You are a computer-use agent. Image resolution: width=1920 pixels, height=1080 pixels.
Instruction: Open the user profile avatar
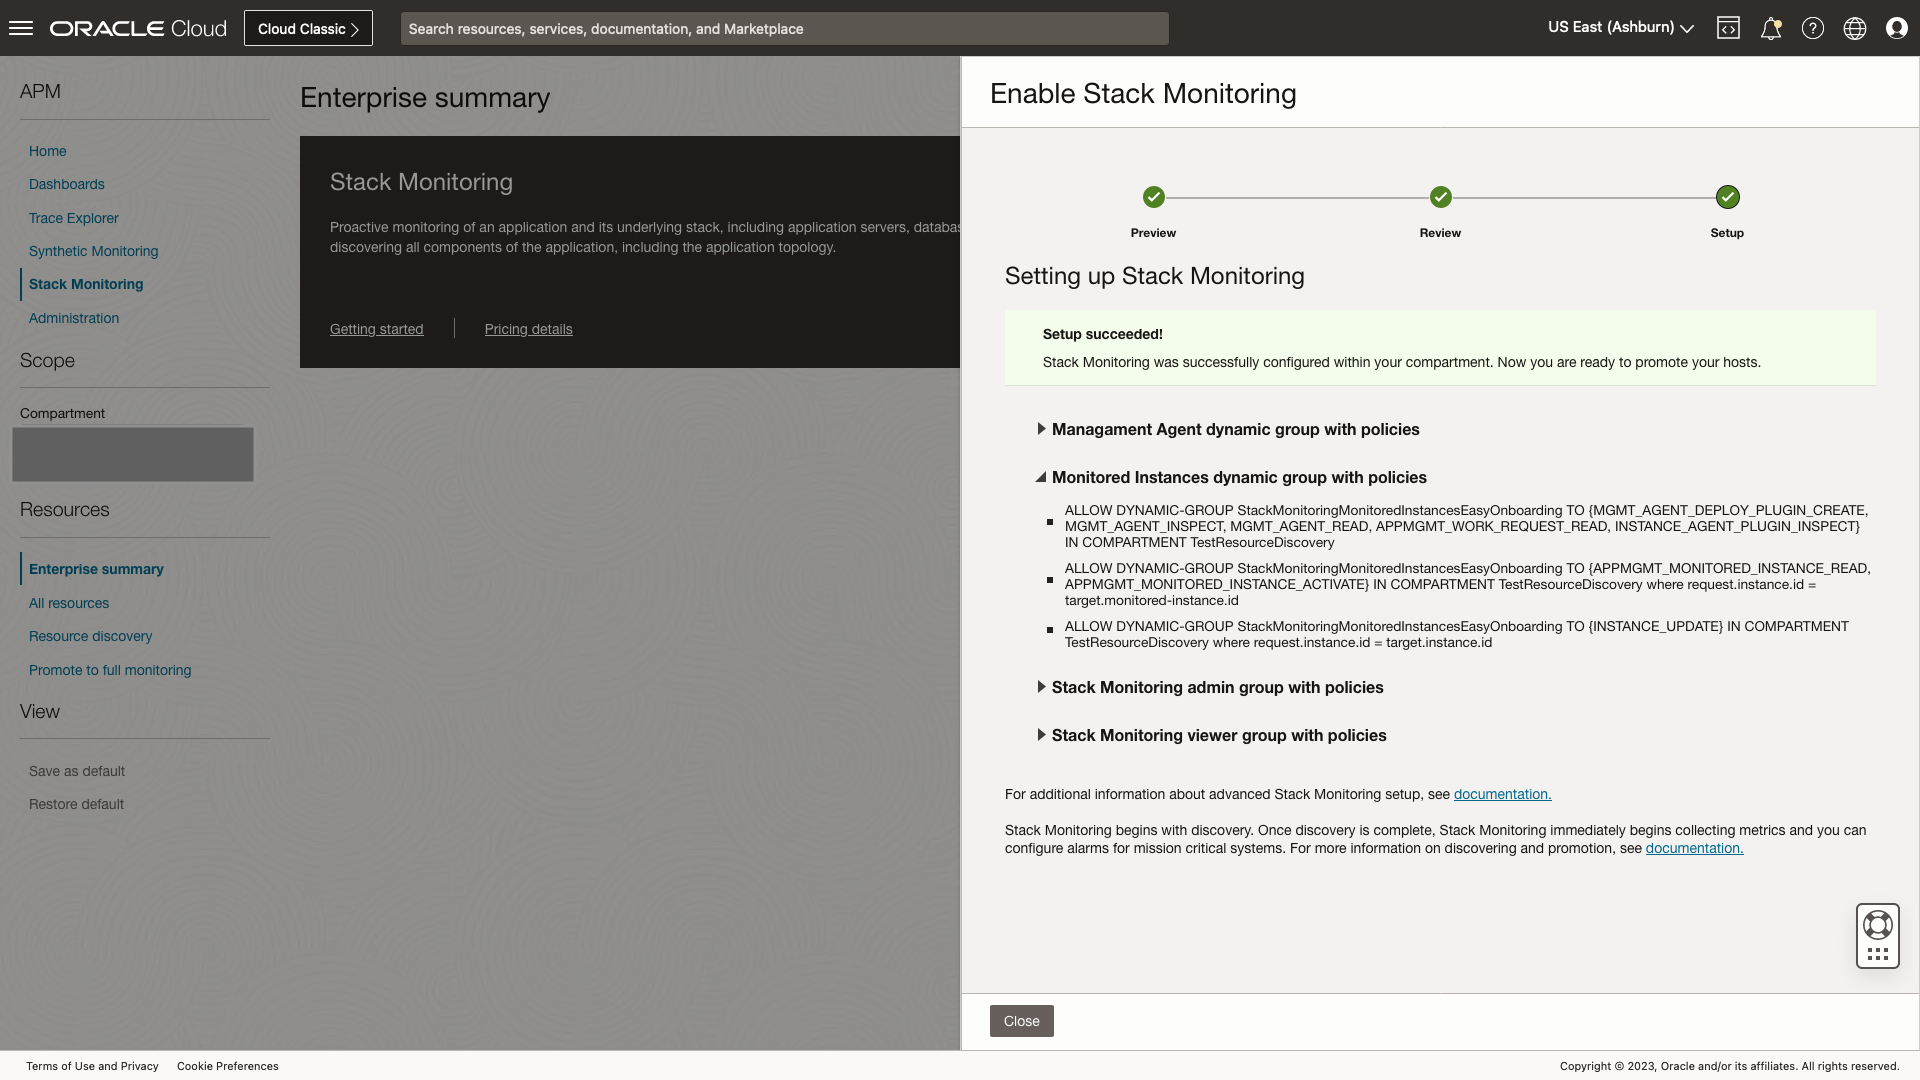[x=1897, y=27]
